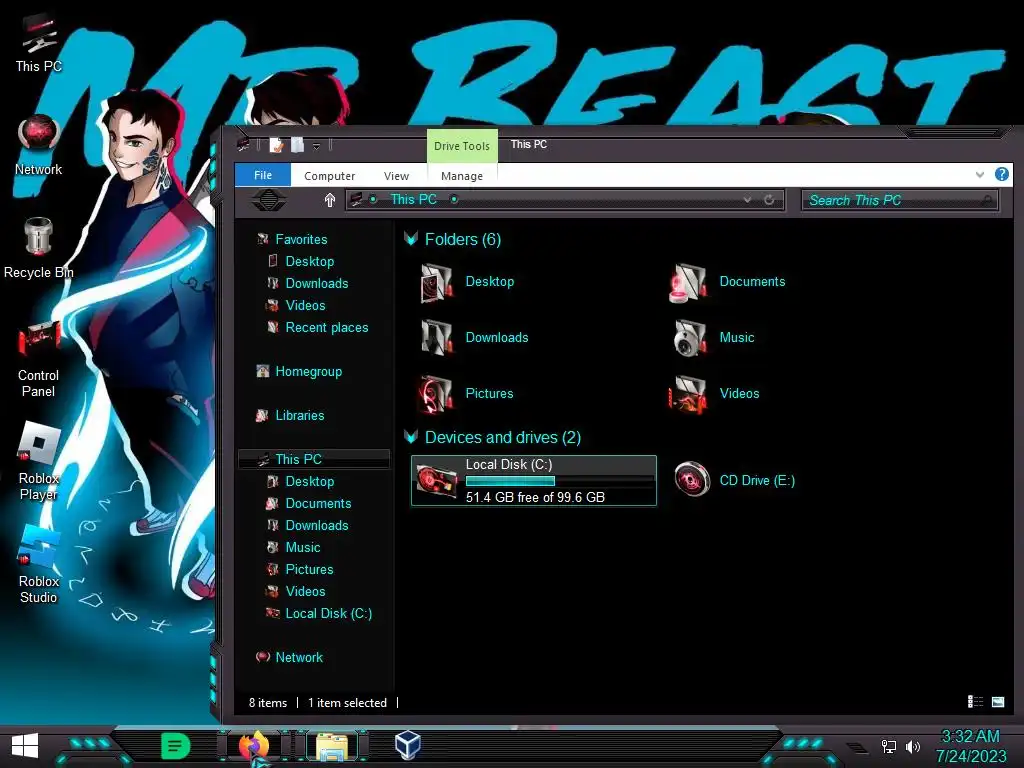
Task: Open the Videos folder icon in Folders
Action: click(x=688, y=394)
